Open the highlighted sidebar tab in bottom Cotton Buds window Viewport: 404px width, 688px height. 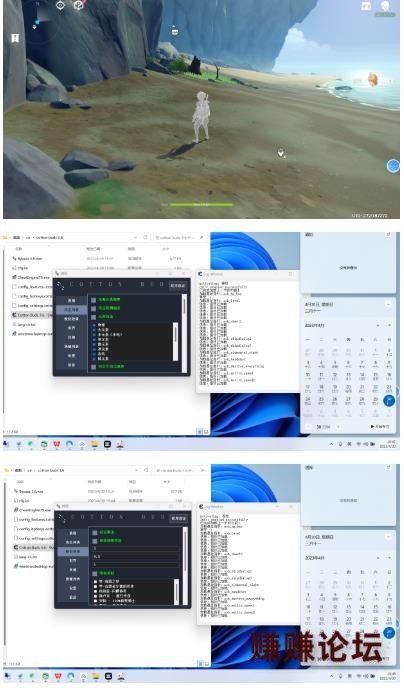point(72,551)
